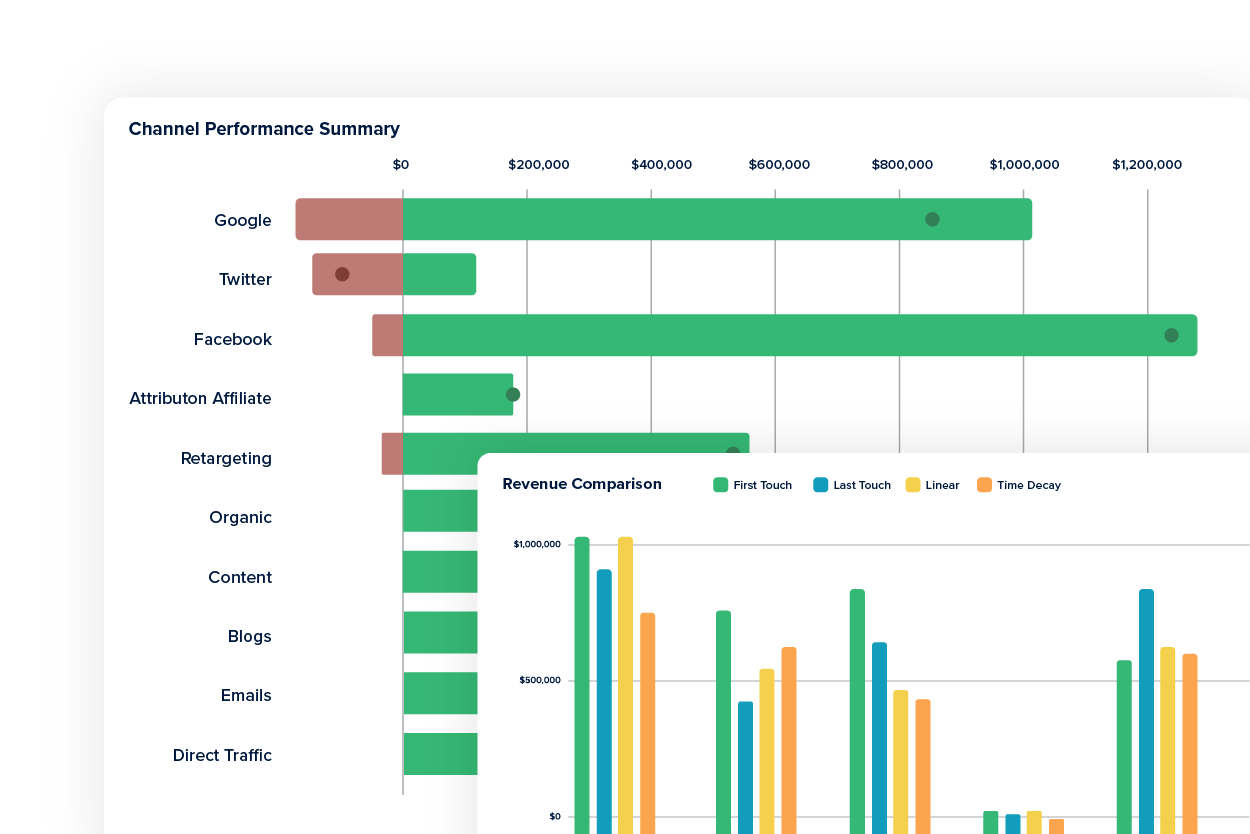This screenshot has height=834, width=1250.
Task: Select the Organic channel label
Action: (x=240, y=517)
